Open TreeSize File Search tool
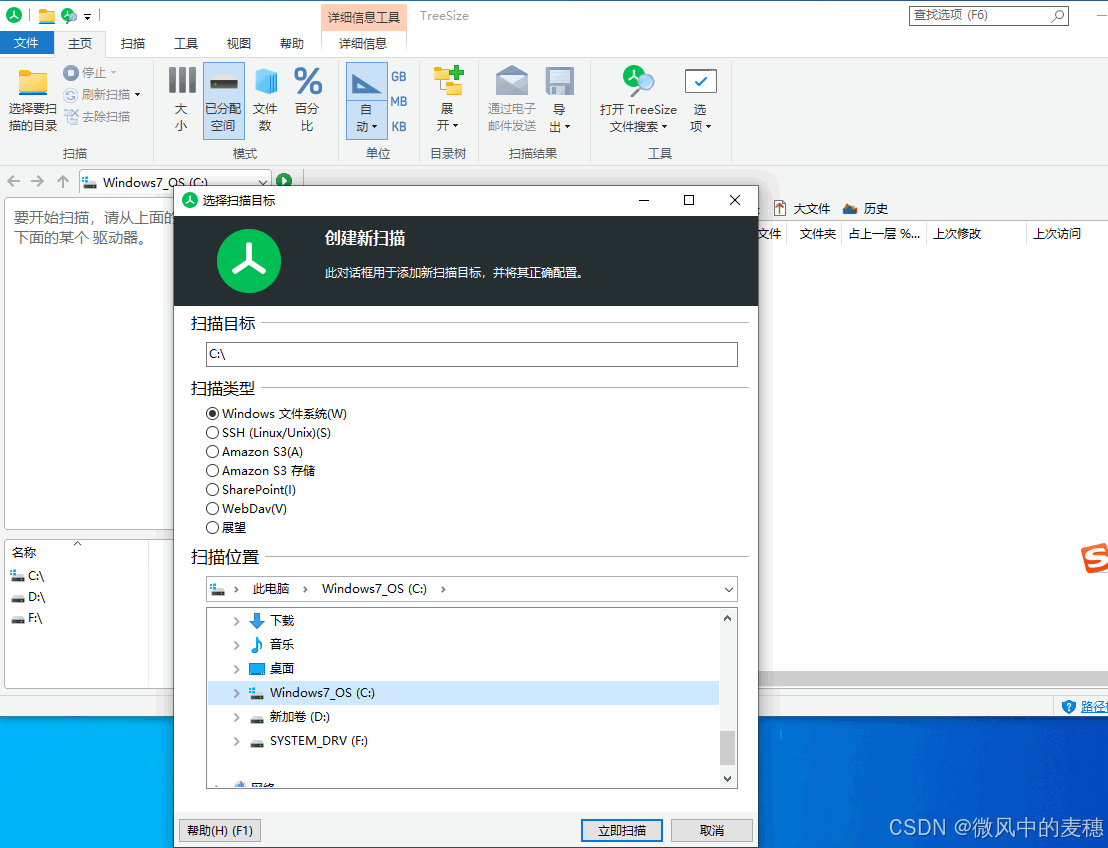1108x848 pixels. 638,100
